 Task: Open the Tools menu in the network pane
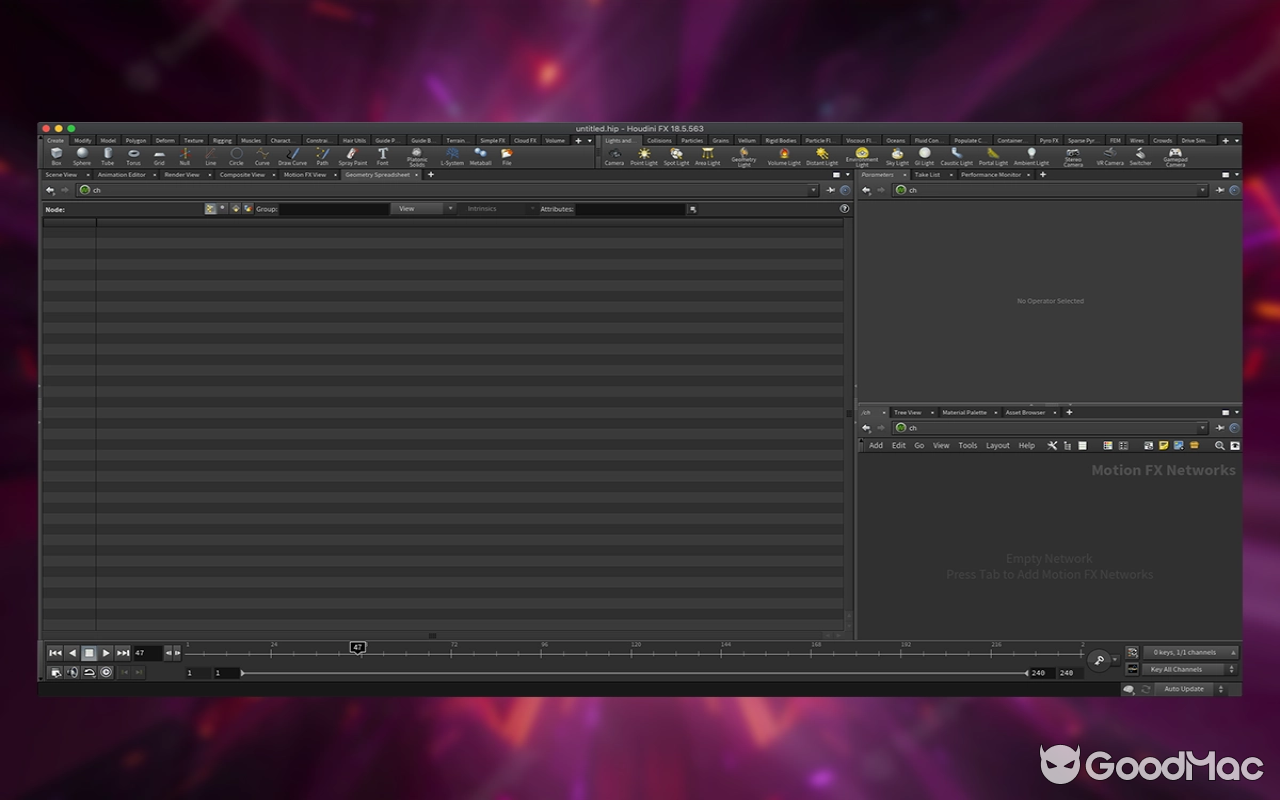[x=967, y=445]
